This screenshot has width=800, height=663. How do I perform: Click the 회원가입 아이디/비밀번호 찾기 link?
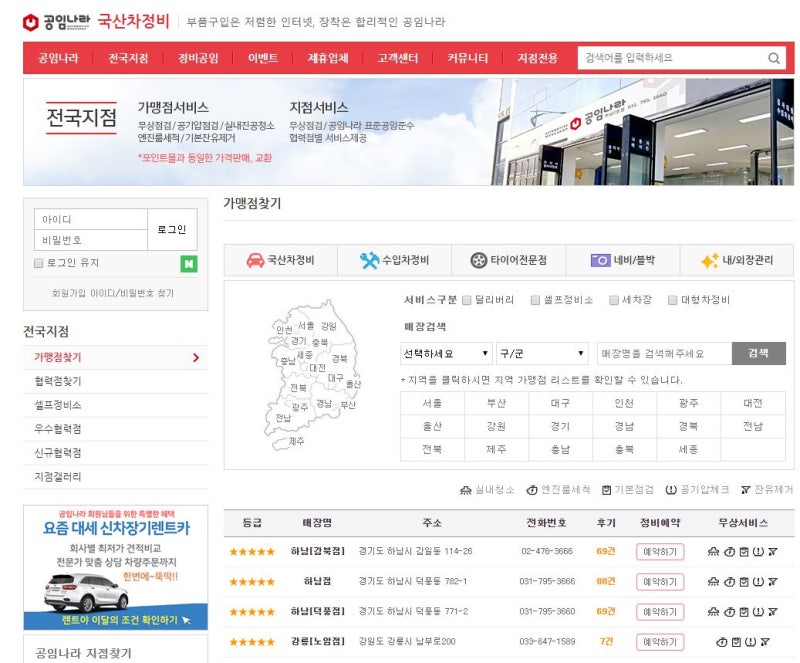tap(113, 293)
